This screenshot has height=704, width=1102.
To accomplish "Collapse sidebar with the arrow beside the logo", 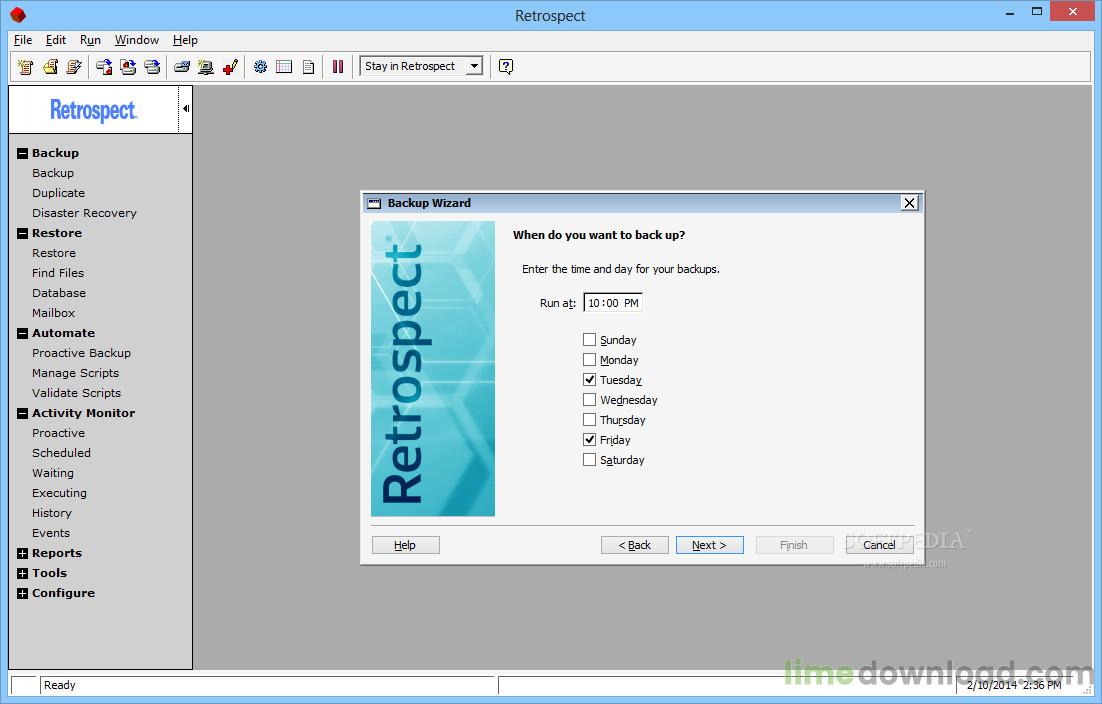I will (186, 109).
